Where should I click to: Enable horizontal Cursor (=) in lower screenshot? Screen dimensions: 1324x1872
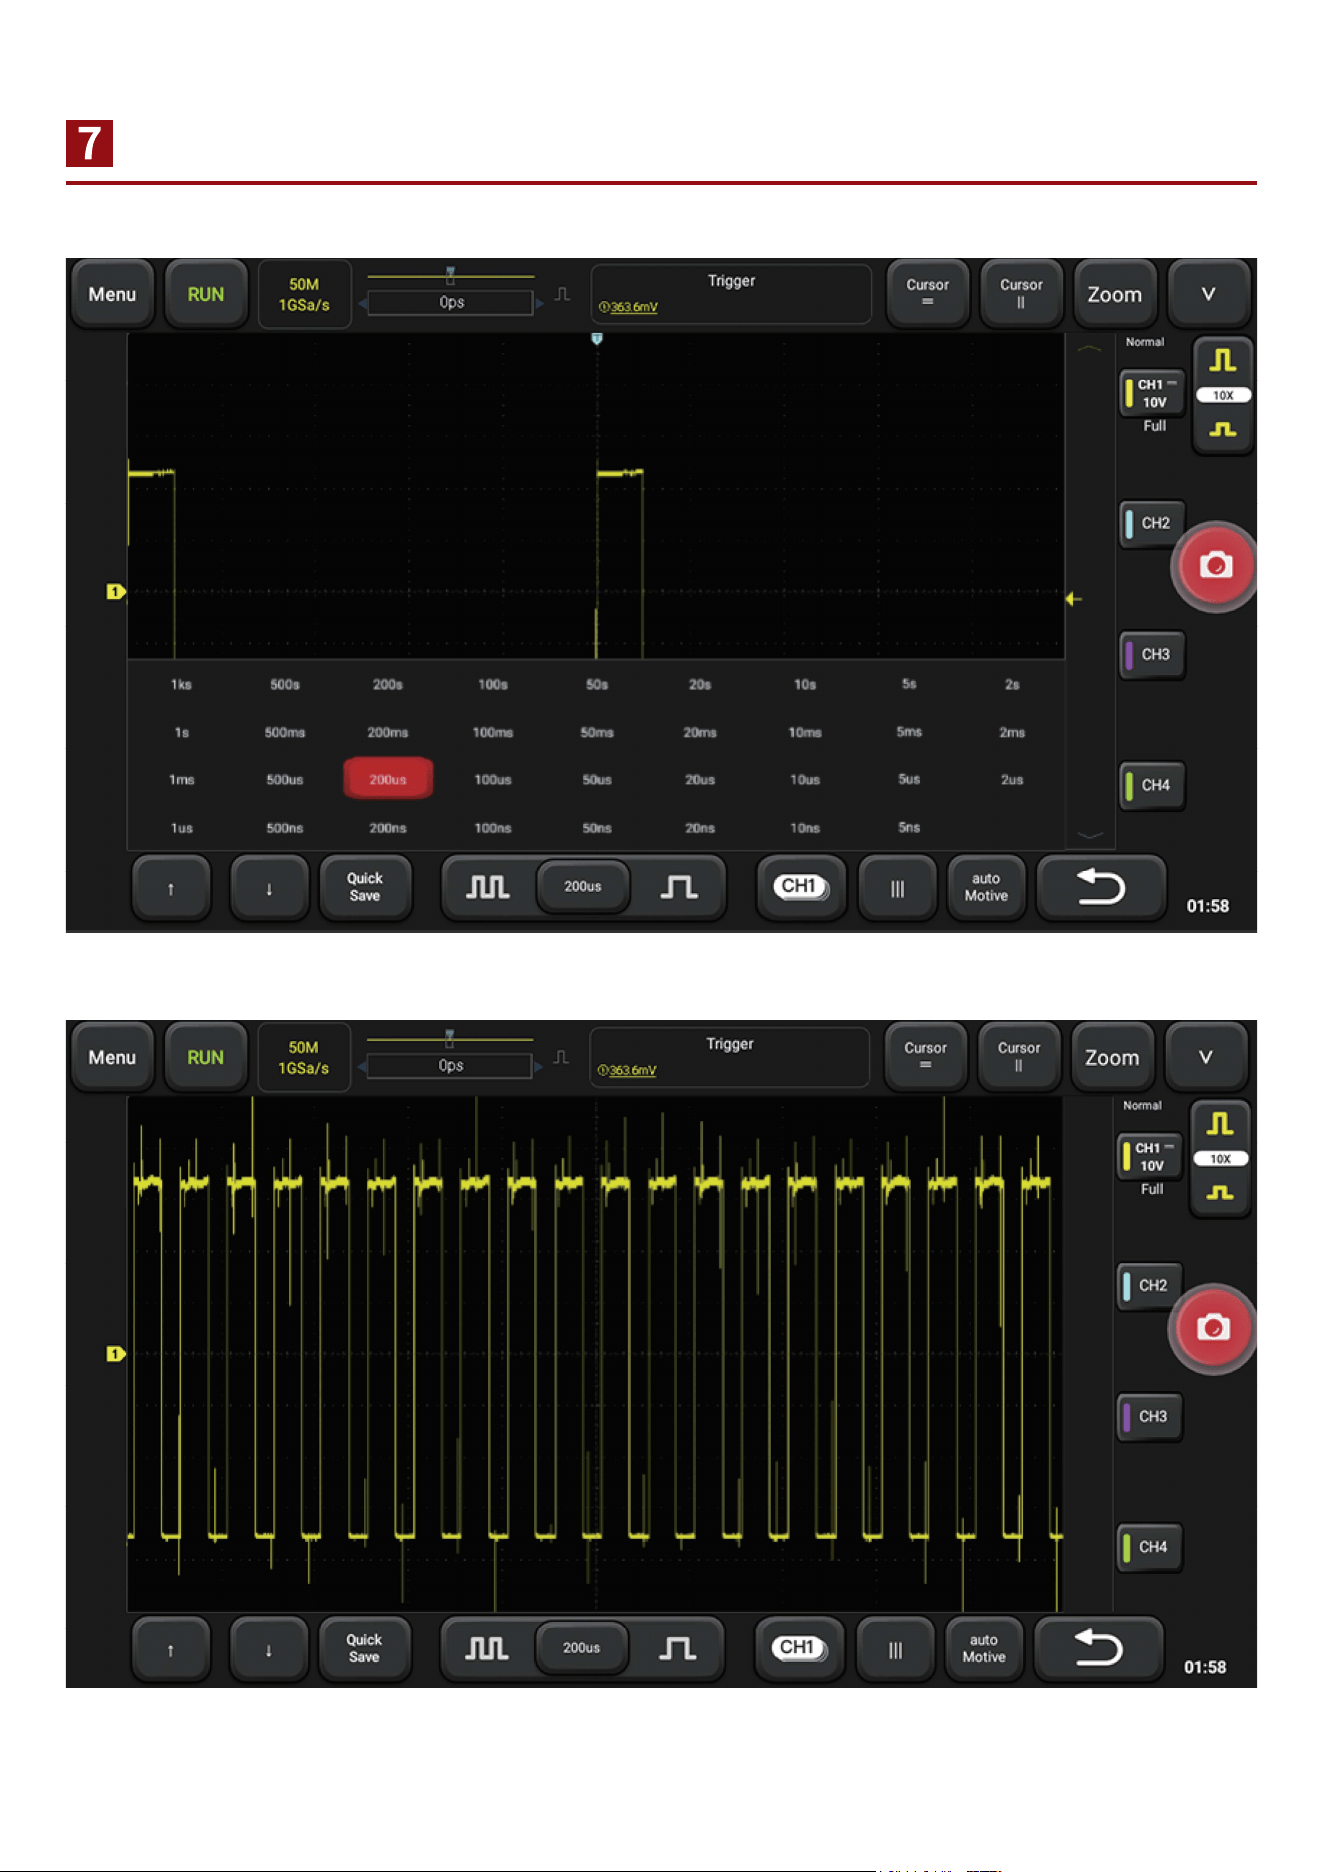925,1057
